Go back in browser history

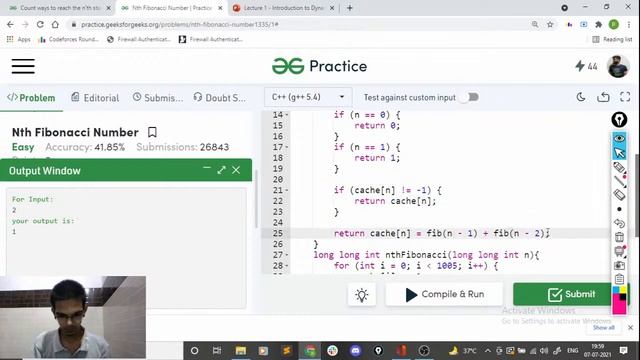tap(10, 24)
